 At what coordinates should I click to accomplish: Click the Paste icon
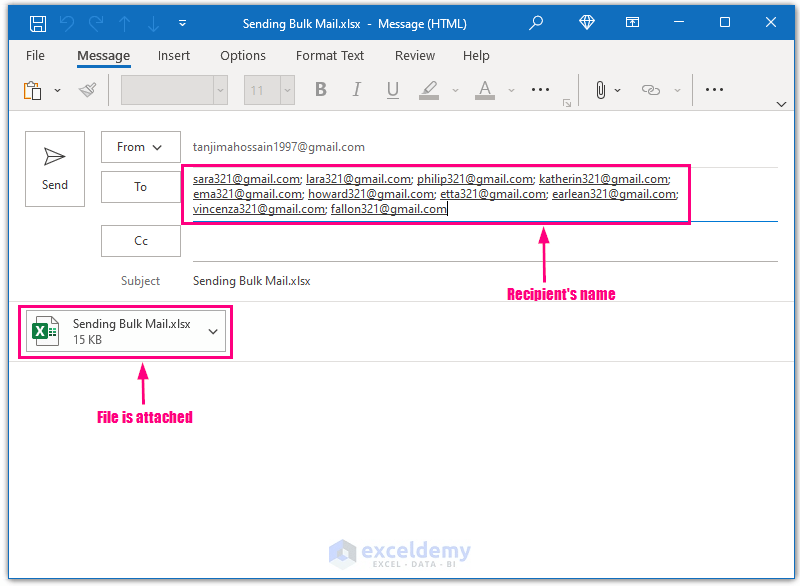pos(32,89)
